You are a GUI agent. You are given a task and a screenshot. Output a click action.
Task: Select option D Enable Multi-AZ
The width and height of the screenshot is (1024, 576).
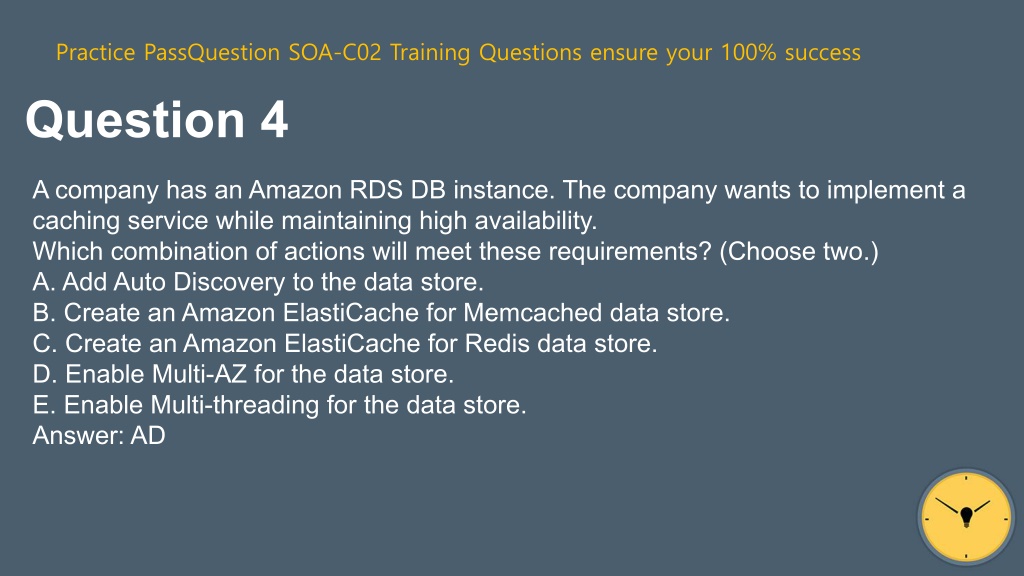tap(243, 374)
